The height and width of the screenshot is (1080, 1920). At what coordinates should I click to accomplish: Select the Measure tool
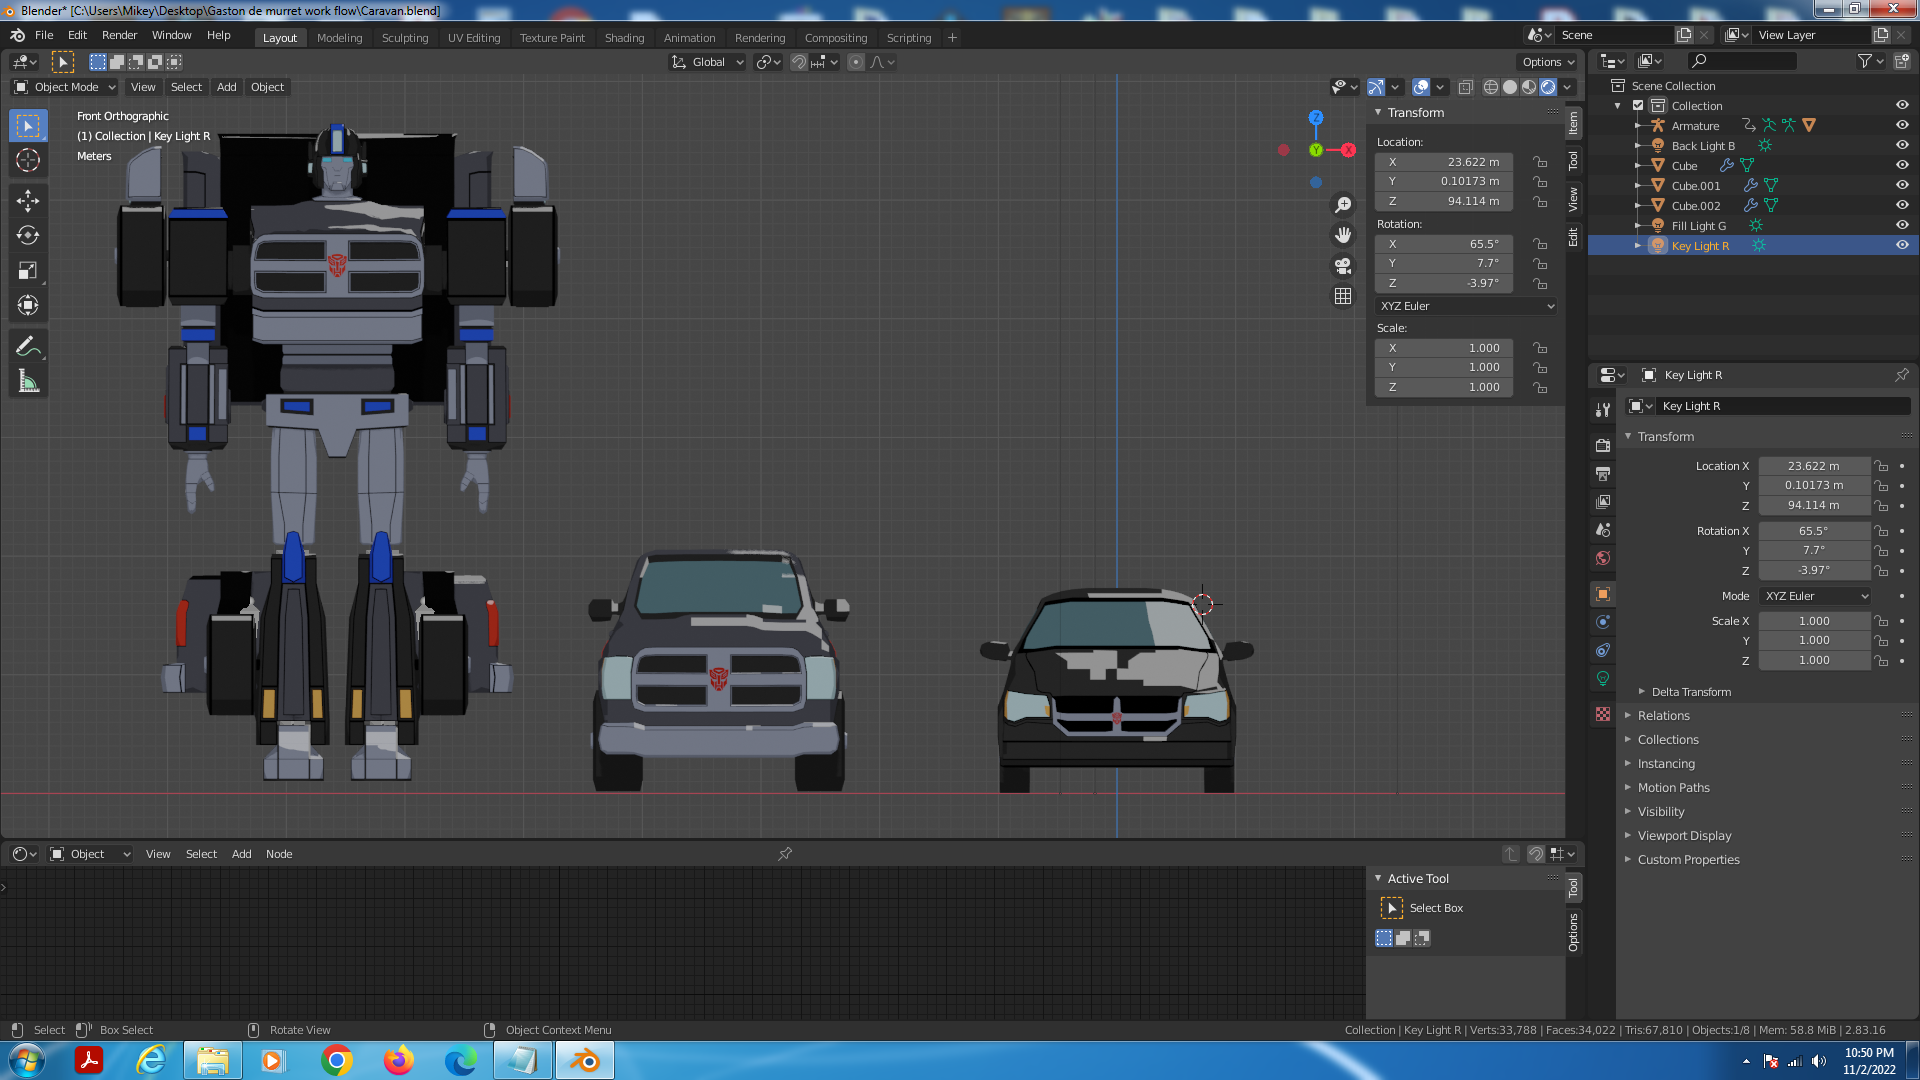(28, 382)
